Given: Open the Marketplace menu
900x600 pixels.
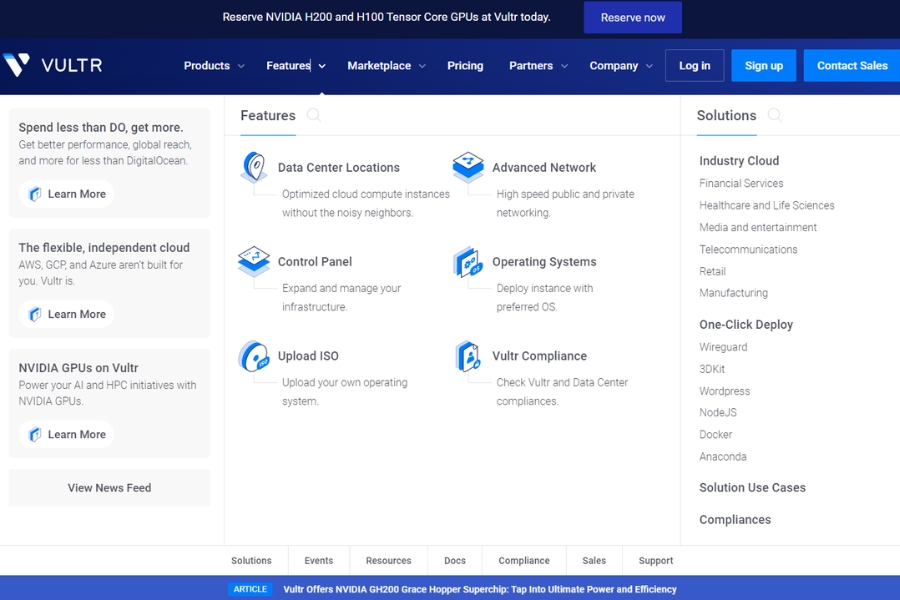Looking at the screenshot, I should click(x=379, y=65).
